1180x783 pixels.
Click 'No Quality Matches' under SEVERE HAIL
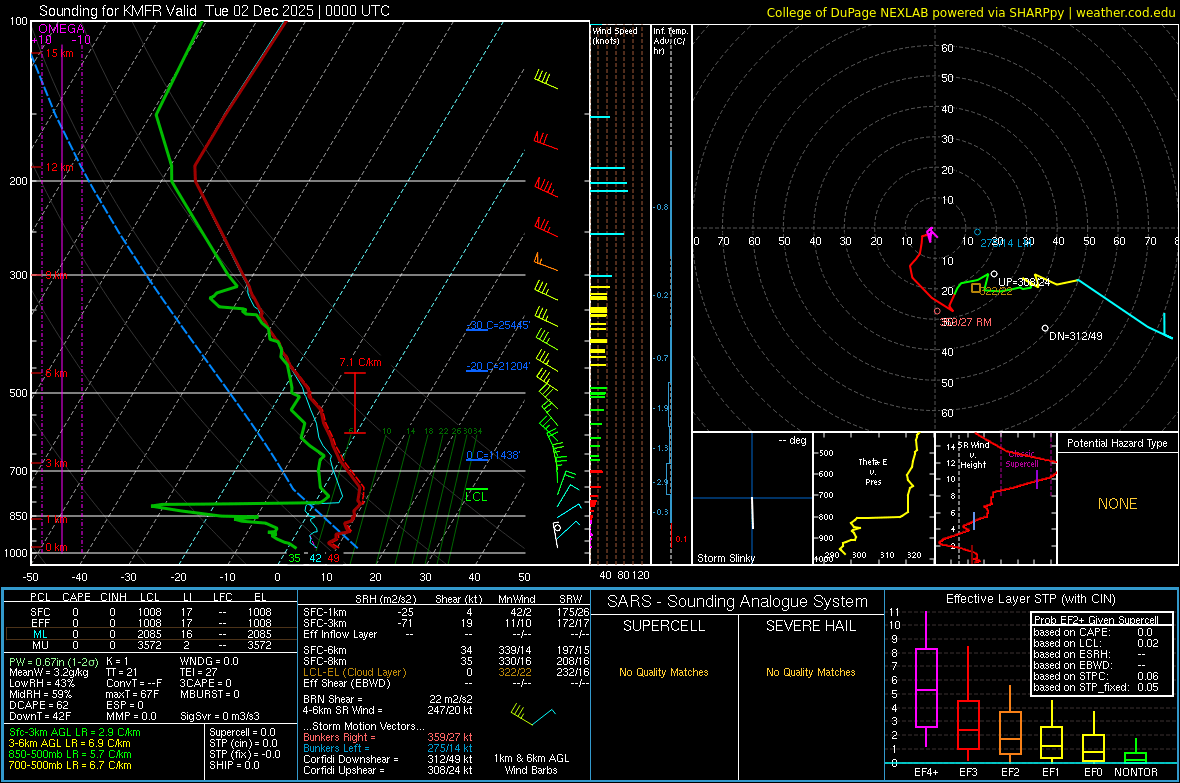pos(810,672)
